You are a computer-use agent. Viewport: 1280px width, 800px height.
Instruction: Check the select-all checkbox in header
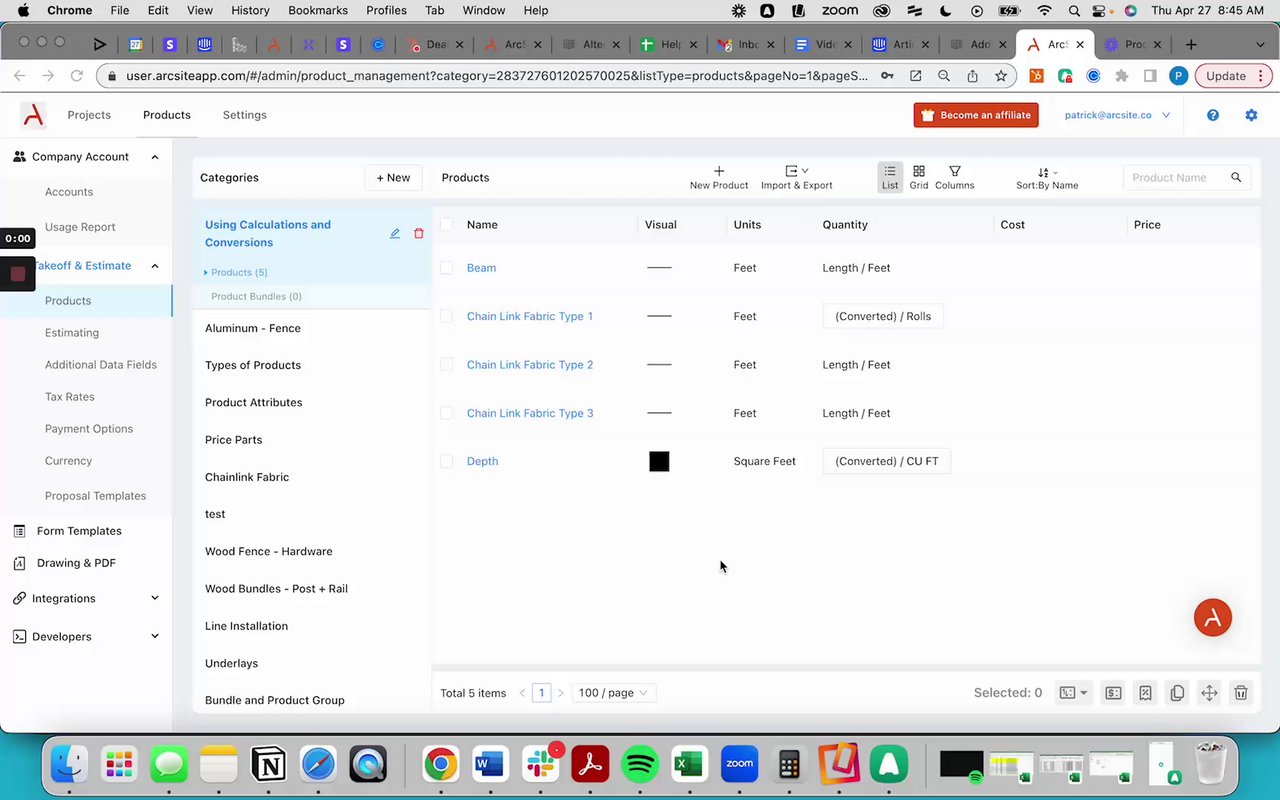447,225
